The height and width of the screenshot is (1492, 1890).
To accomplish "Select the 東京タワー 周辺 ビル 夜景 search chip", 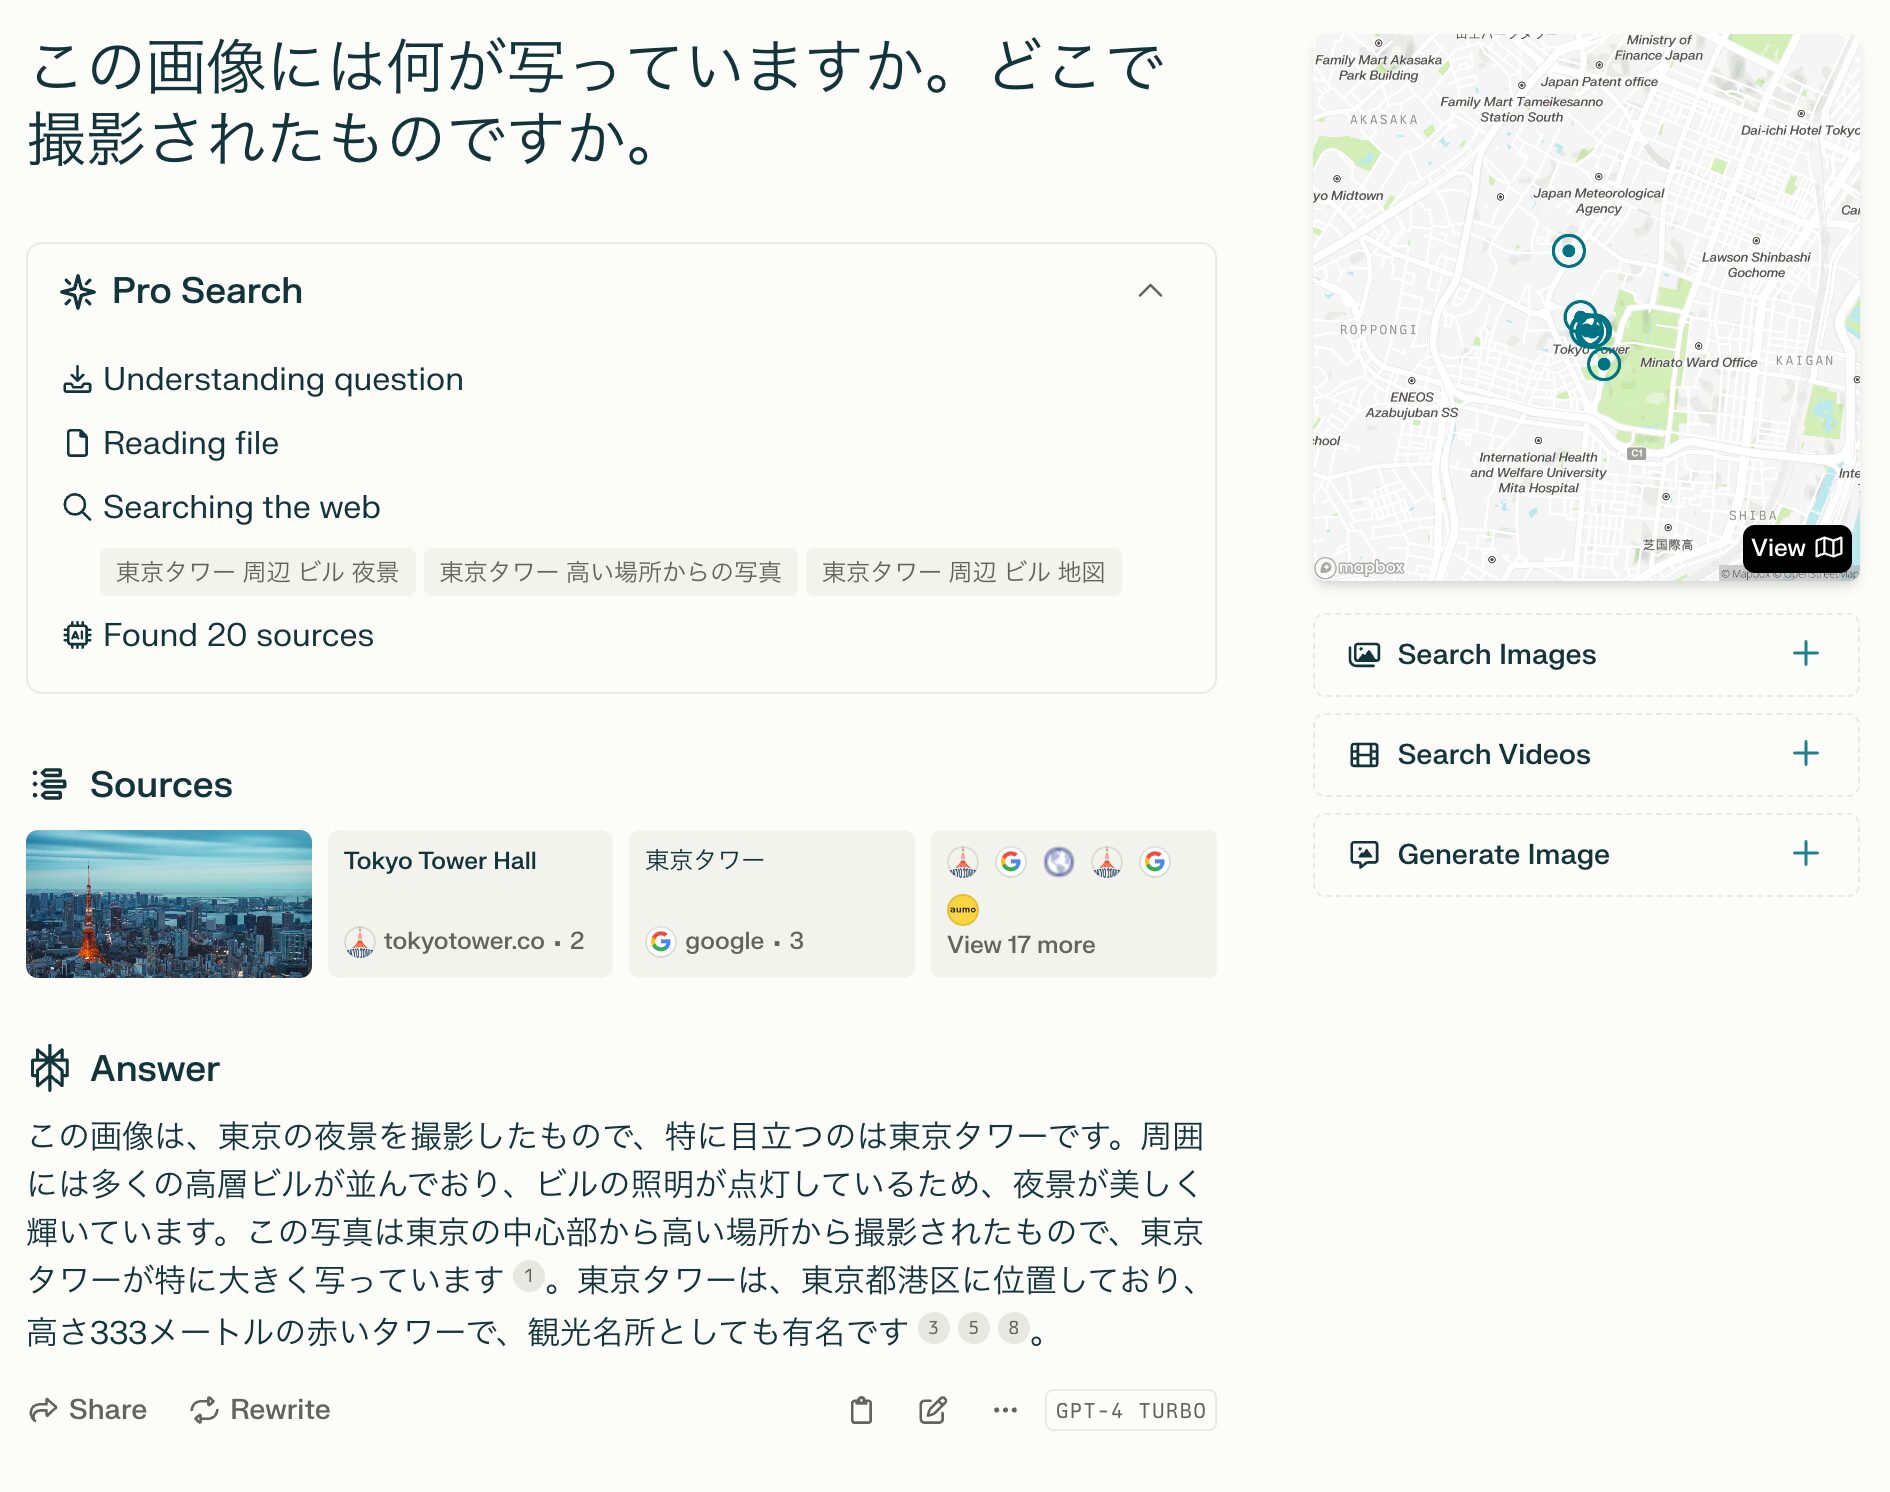I will (258, 572).
